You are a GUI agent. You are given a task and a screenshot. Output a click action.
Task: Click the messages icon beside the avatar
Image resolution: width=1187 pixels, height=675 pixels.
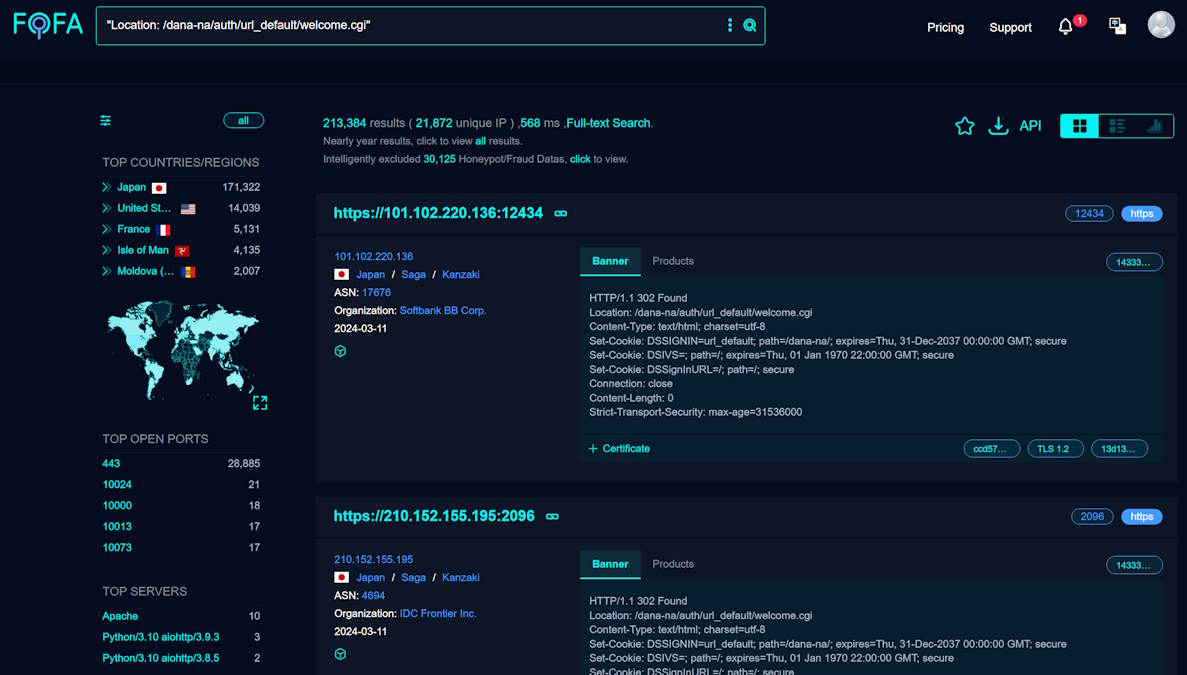tap(1117, 25)
